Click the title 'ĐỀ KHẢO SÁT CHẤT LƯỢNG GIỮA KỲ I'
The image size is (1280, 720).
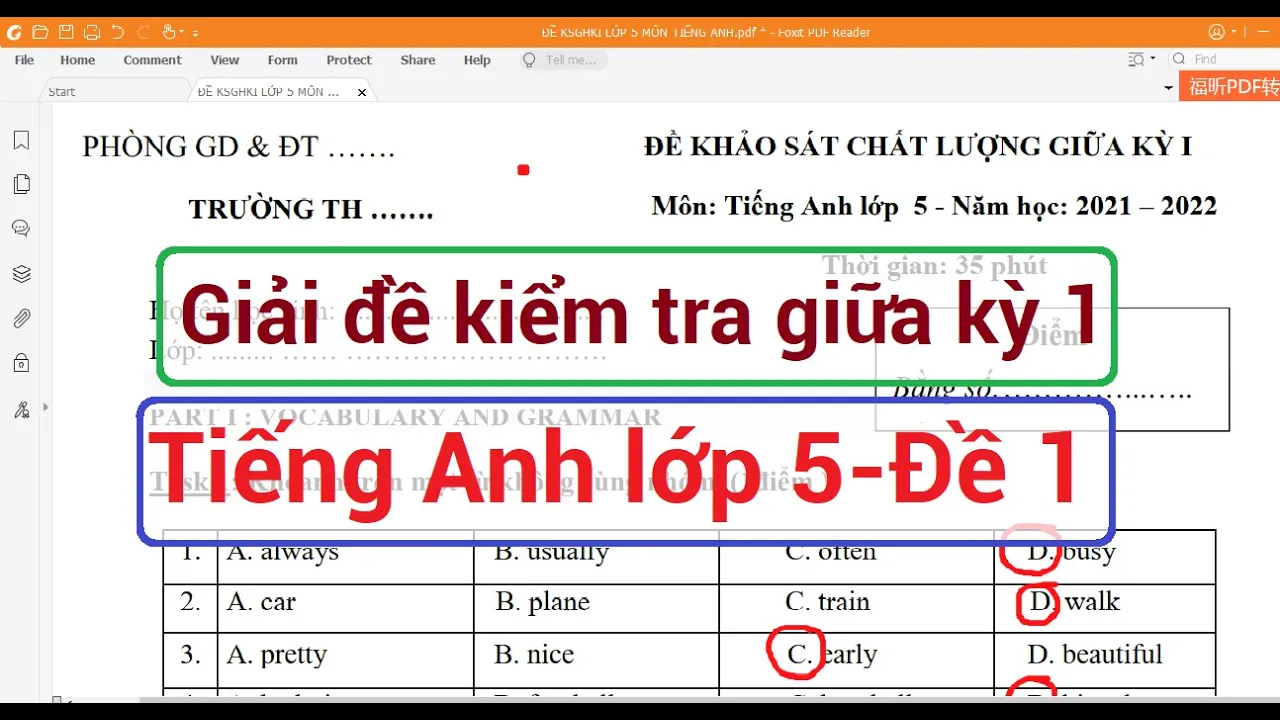pos(918,146)
